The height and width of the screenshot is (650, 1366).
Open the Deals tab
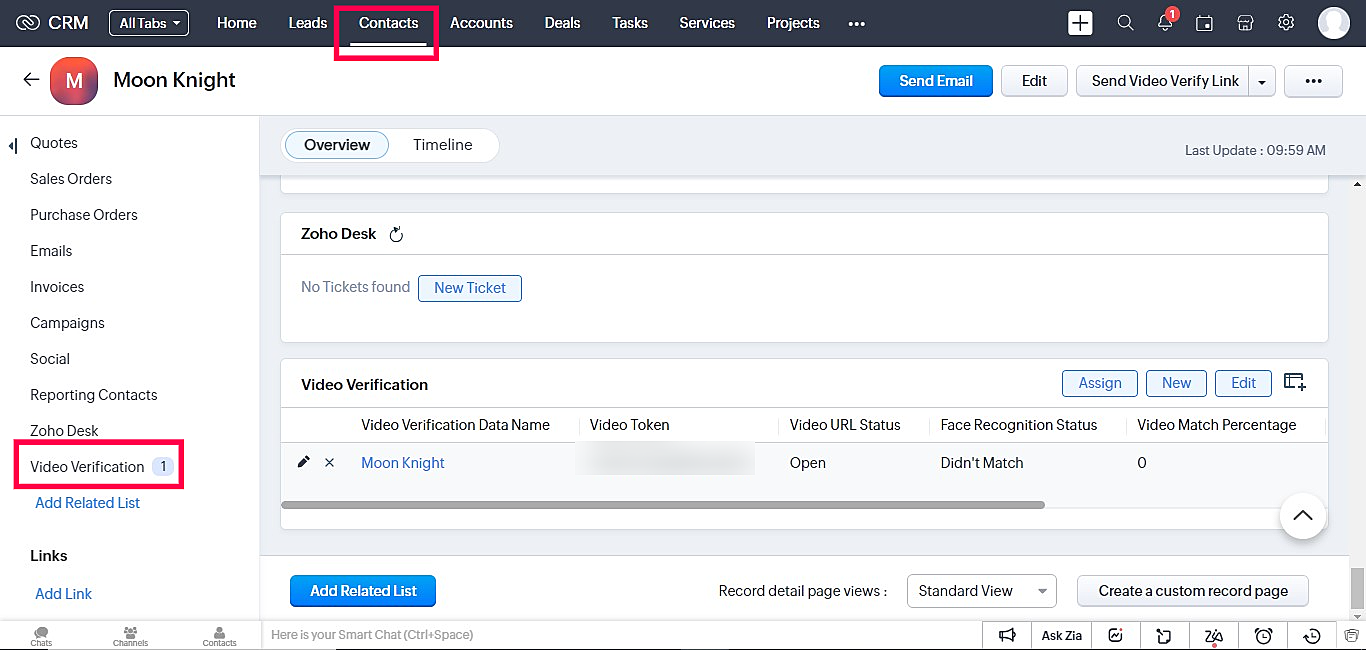[x=562, y=23]
